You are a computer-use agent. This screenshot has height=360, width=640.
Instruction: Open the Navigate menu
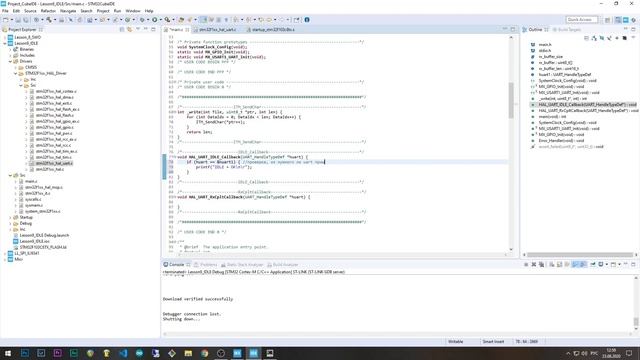[68, 11]
